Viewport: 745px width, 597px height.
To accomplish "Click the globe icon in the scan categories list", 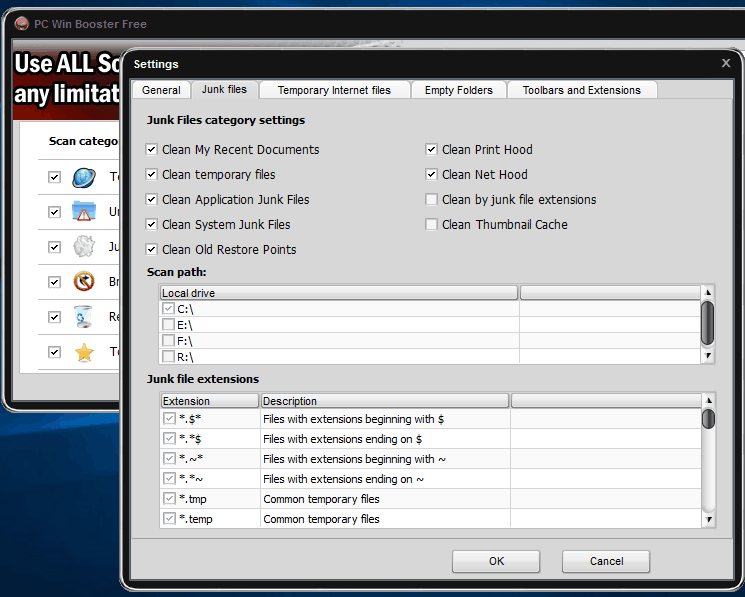I will 84,178.
